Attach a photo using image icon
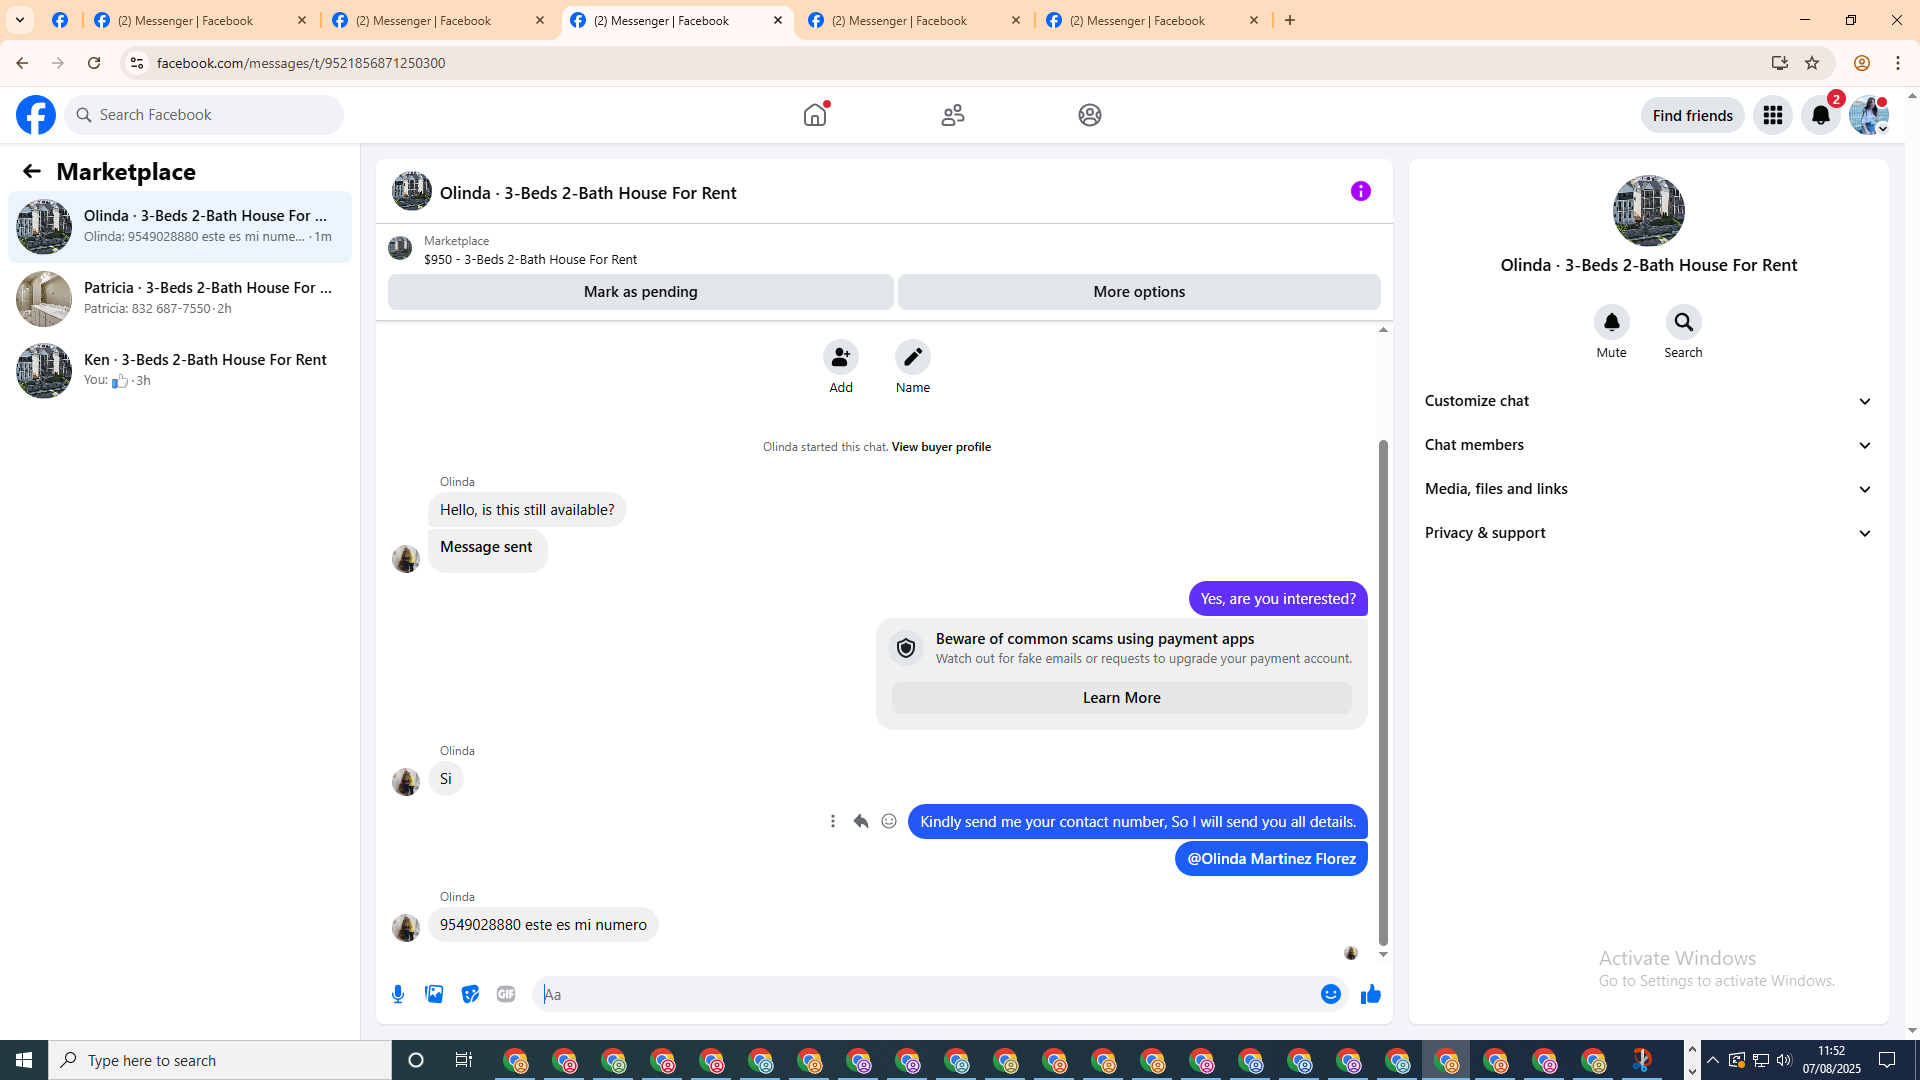 434,994
